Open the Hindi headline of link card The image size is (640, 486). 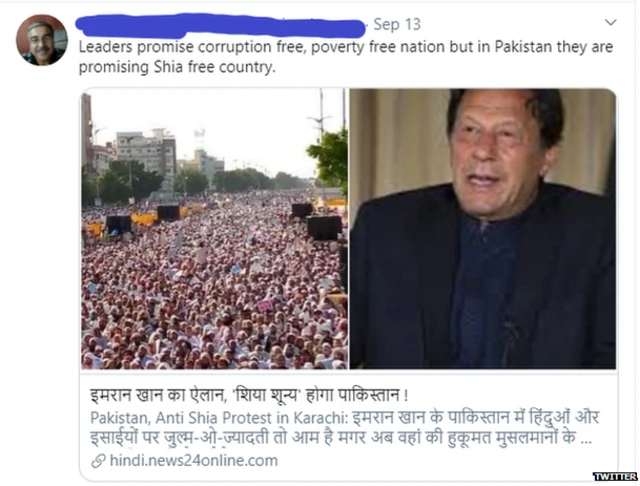tap(249, 395)
